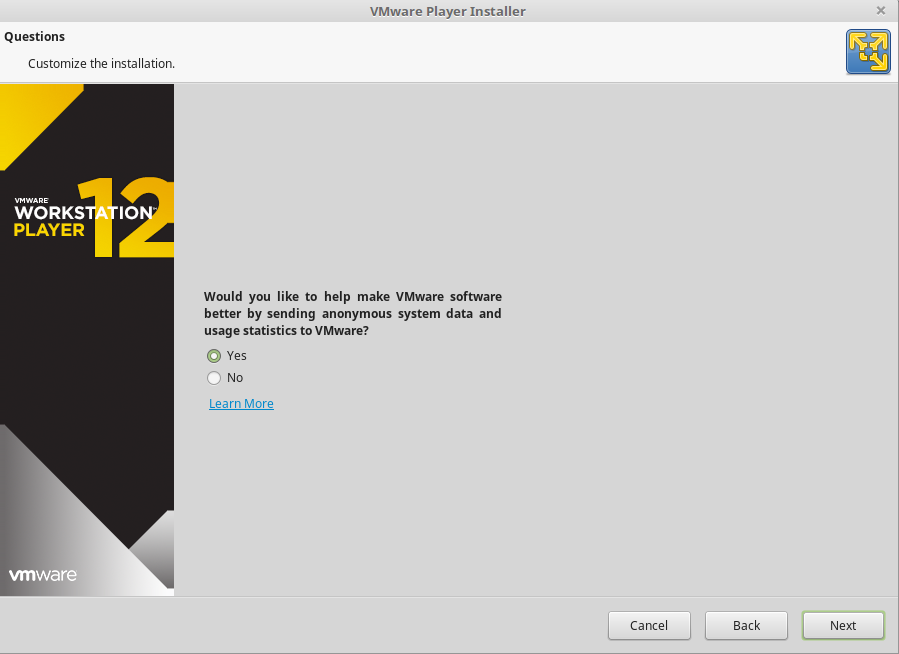Click the VMware Player Installer title bar
Viewport: 899px width, 654px height.
[447, 11]
